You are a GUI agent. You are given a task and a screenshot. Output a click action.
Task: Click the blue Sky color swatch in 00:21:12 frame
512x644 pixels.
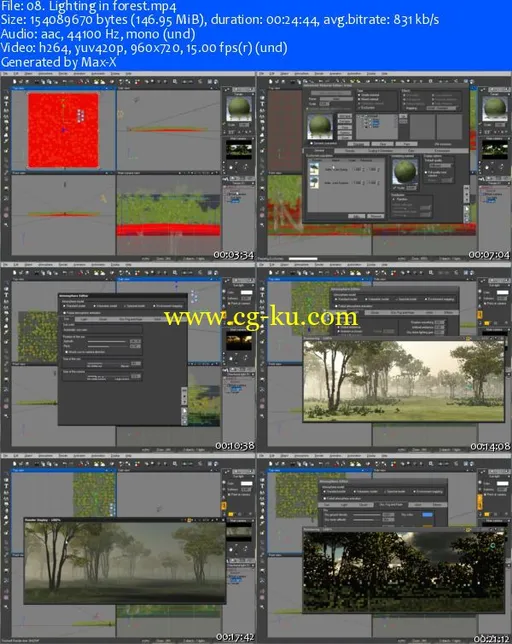pos(427,514)
